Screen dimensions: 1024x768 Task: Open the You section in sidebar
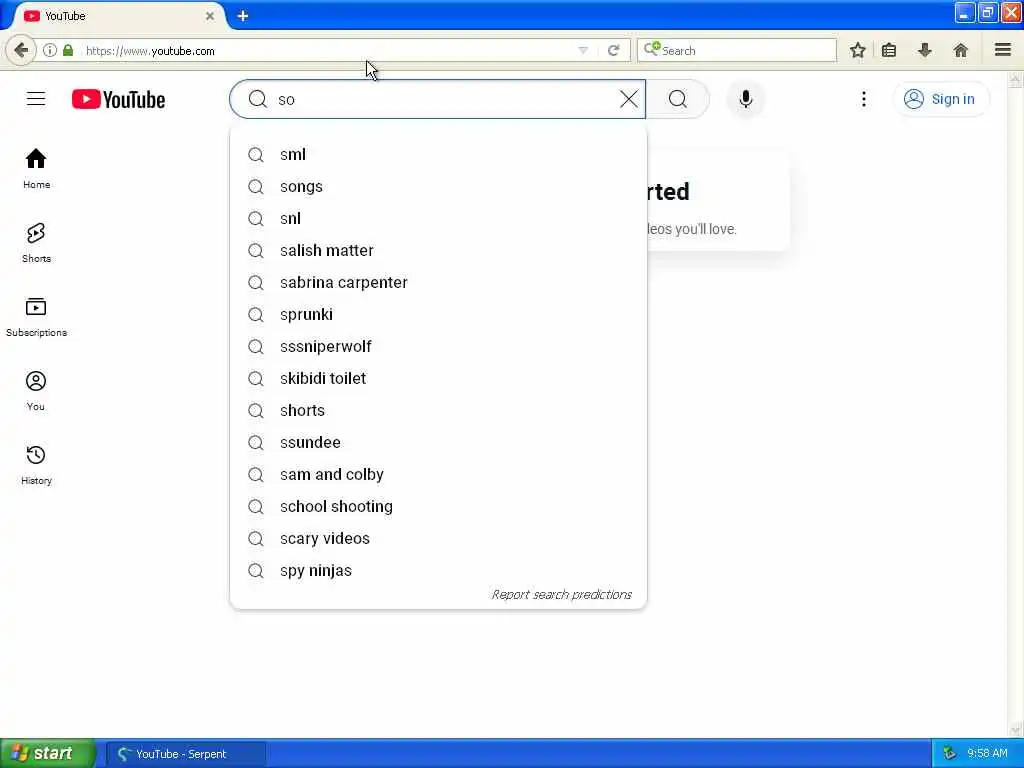(36, 391)
